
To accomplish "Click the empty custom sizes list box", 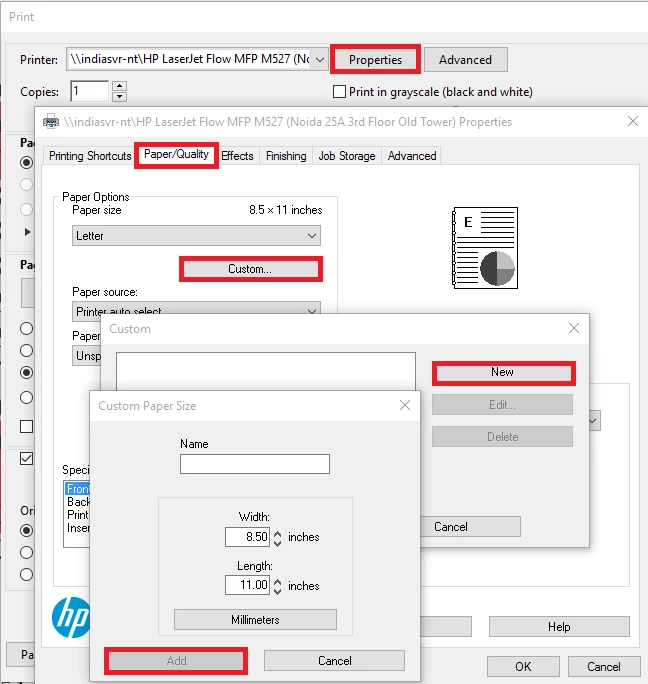I will pyautogui.click(x=266, y=371).
